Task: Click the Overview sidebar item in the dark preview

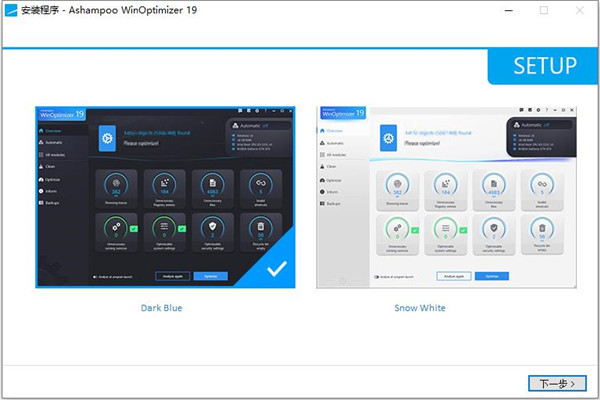Action: coord(55,129)
